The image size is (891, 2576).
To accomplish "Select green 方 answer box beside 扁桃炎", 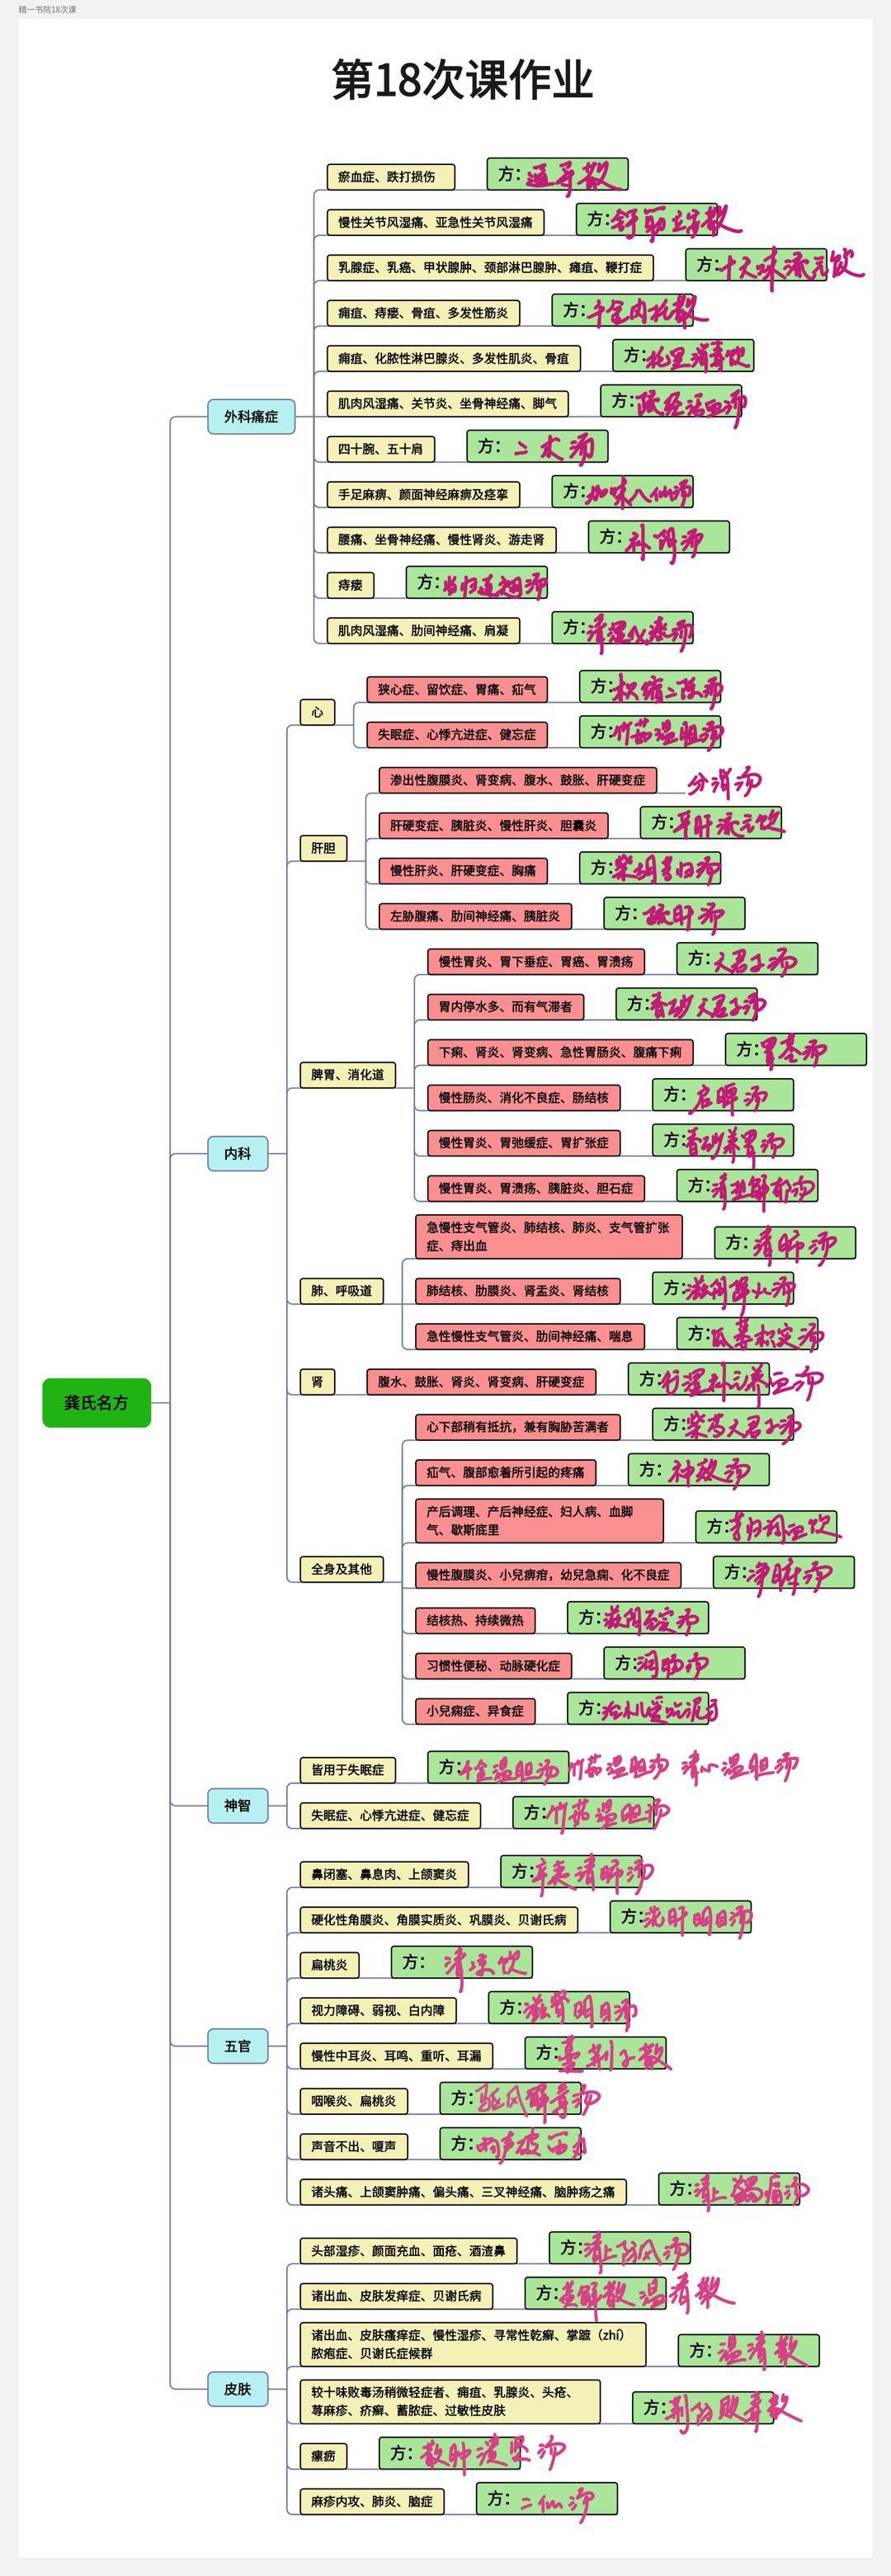I will (x=461, y=1962).
